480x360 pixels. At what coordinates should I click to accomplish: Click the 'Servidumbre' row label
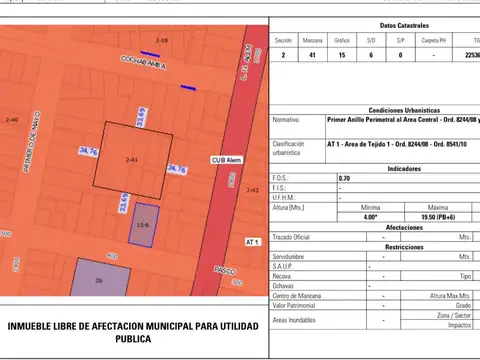288,257
